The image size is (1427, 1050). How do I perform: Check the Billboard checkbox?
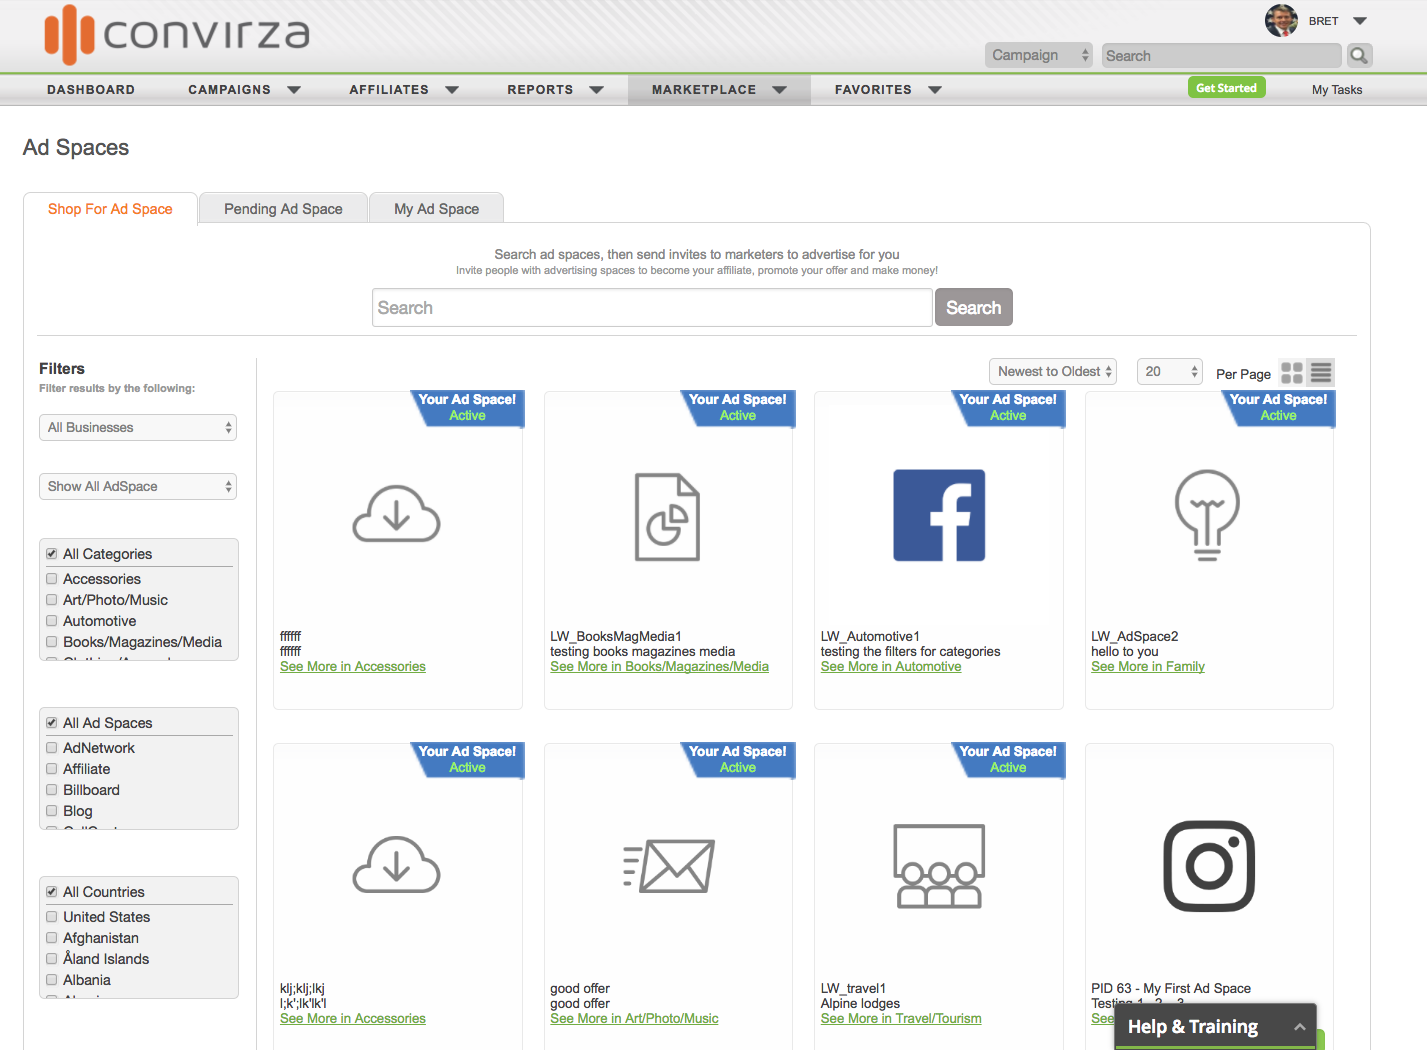52,789
